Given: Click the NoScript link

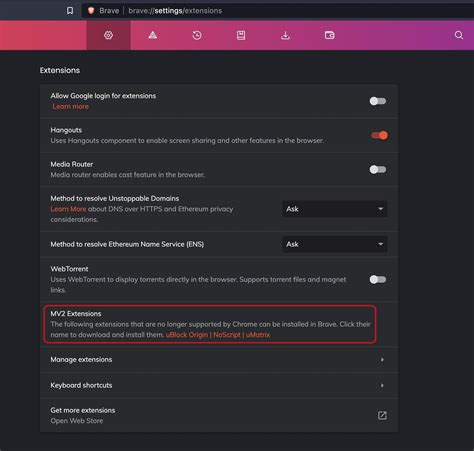Looking at the screenshot, I should 227,335.
